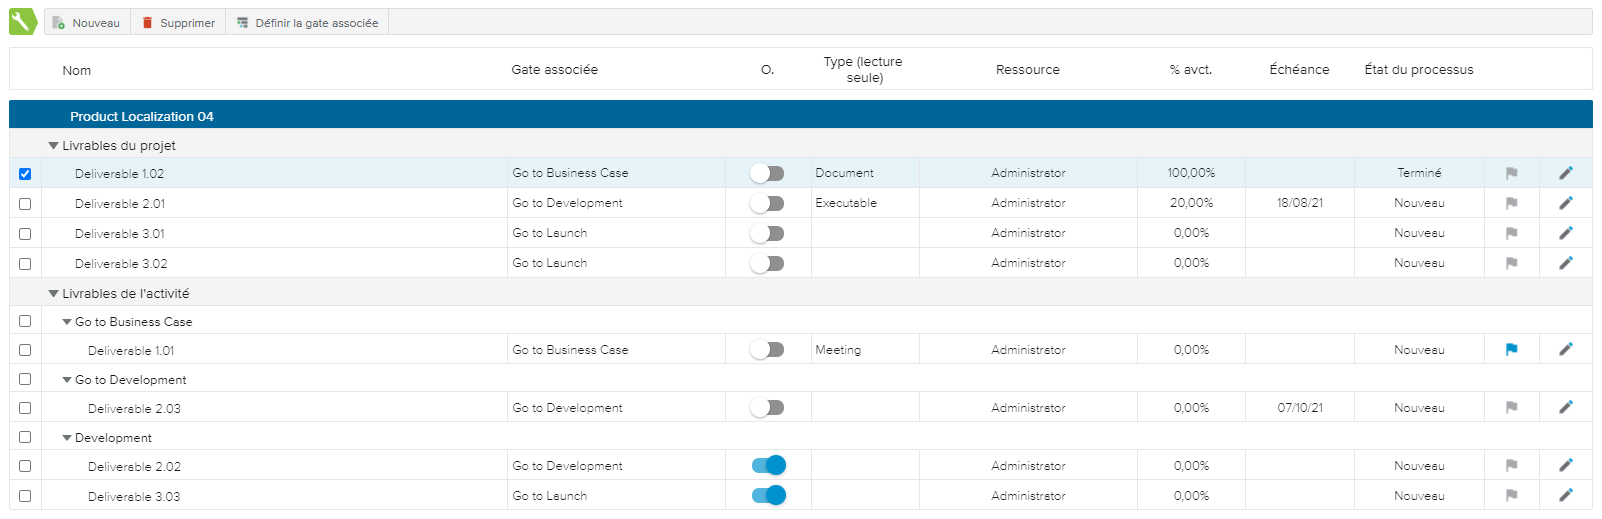Sort by the Échéance column header

pos(1299,70)
